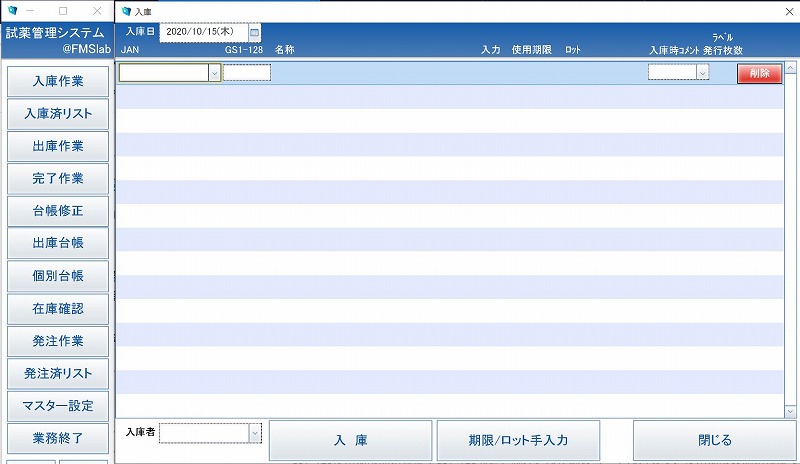Image resolution: width=800 pixels, height=464 pixels.
Task: Expand the JAN code dropdown arrow
Action: [214, 73]
